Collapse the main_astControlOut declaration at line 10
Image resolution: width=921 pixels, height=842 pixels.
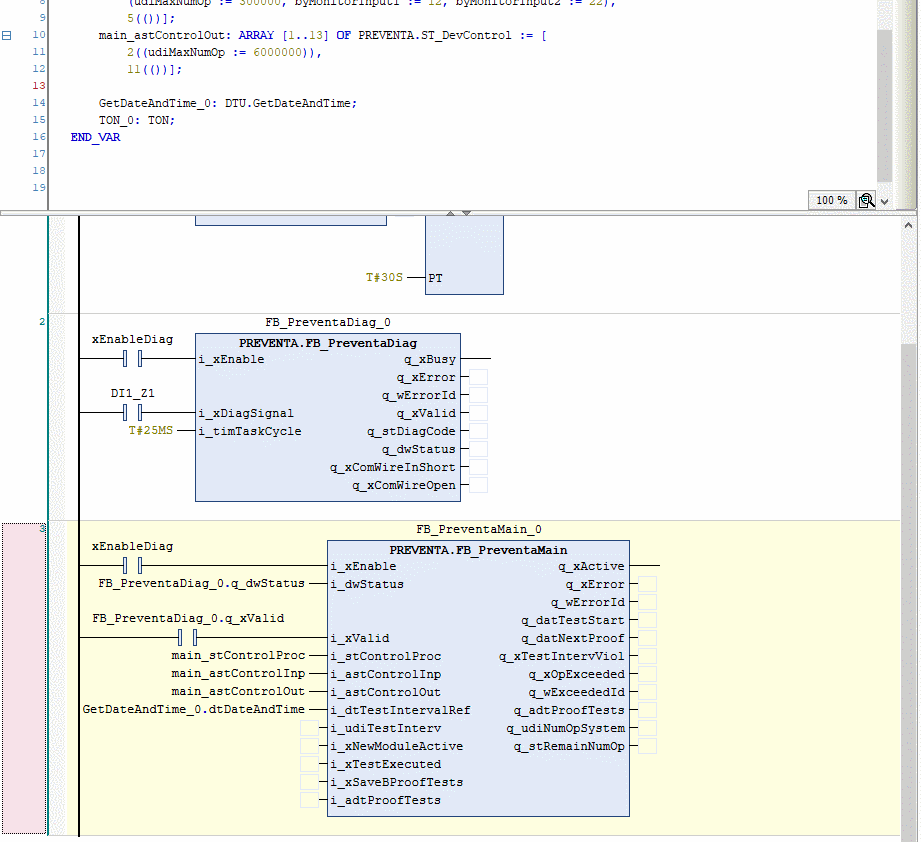[7, 35]
